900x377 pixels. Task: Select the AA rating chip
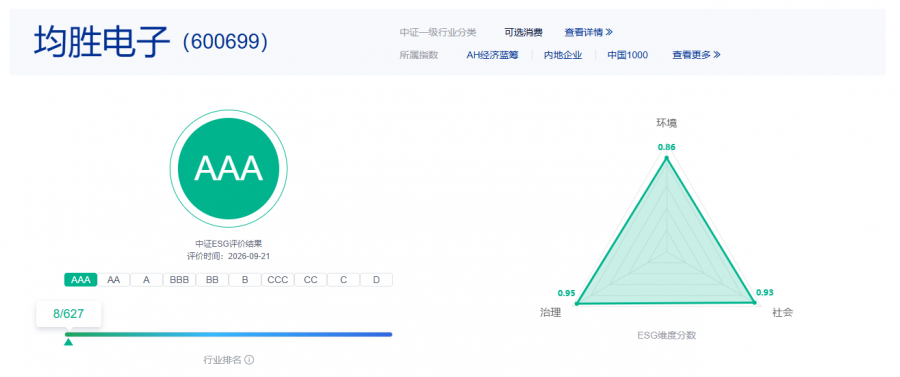pos(114,279)
